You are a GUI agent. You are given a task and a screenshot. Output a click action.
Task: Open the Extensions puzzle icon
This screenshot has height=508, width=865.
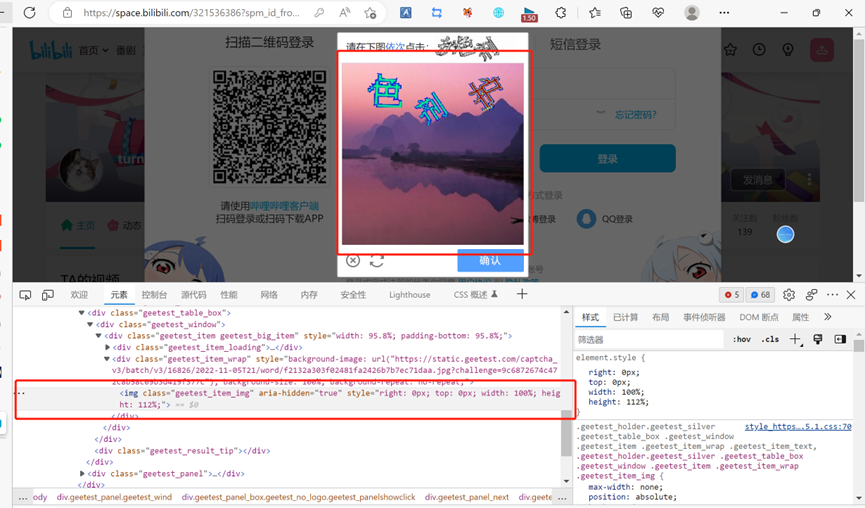tap(560, 12)
